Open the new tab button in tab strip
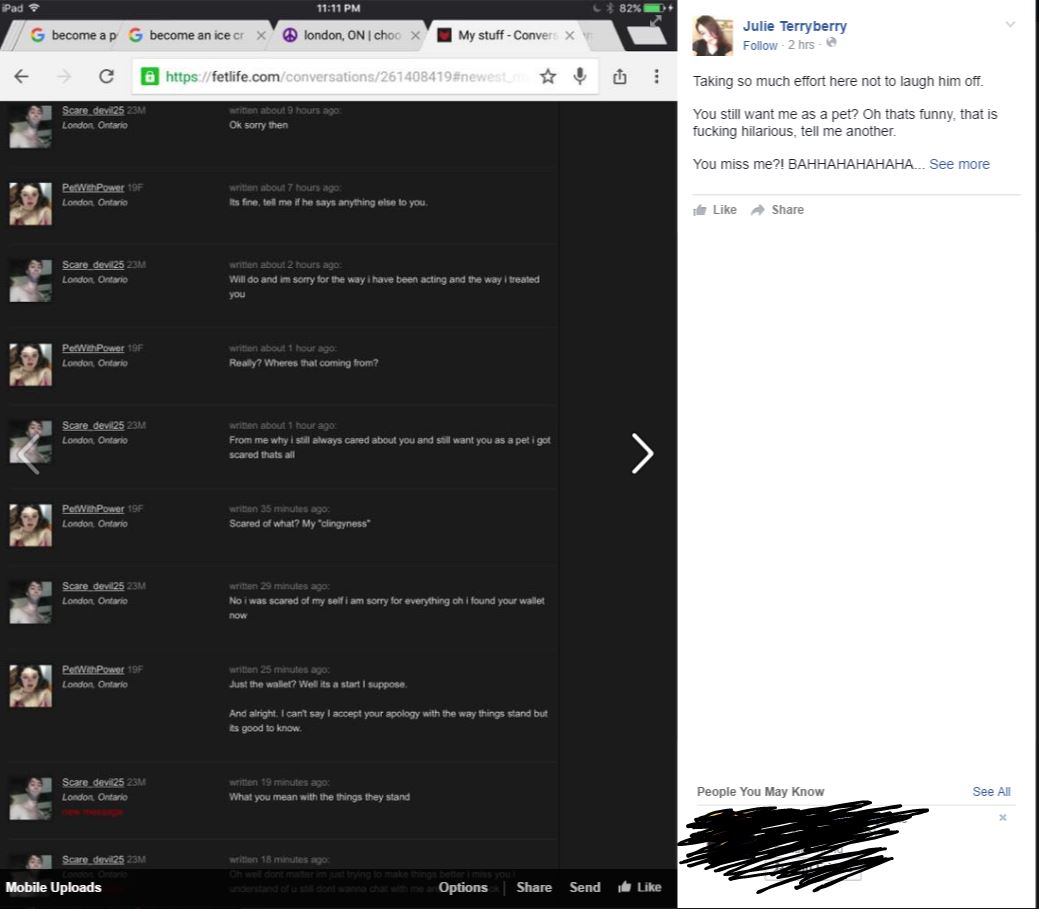Screen dimensions: 1039x909 (645, 36)
